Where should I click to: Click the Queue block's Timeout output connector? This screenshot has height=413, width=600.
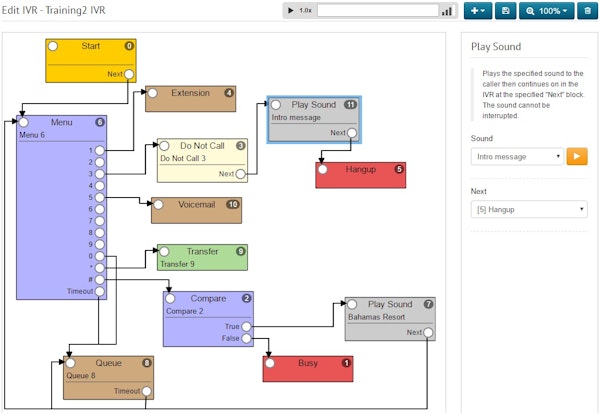(146, 391)
